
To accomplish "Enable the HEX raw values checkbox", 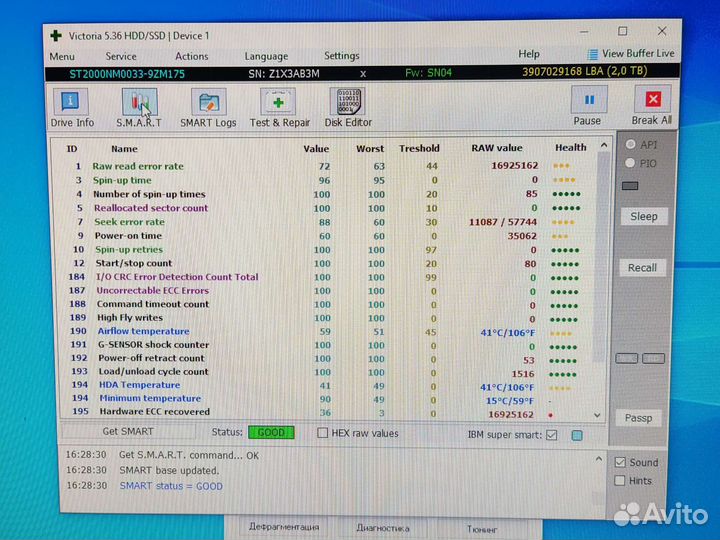I will (x=322, y=433).
